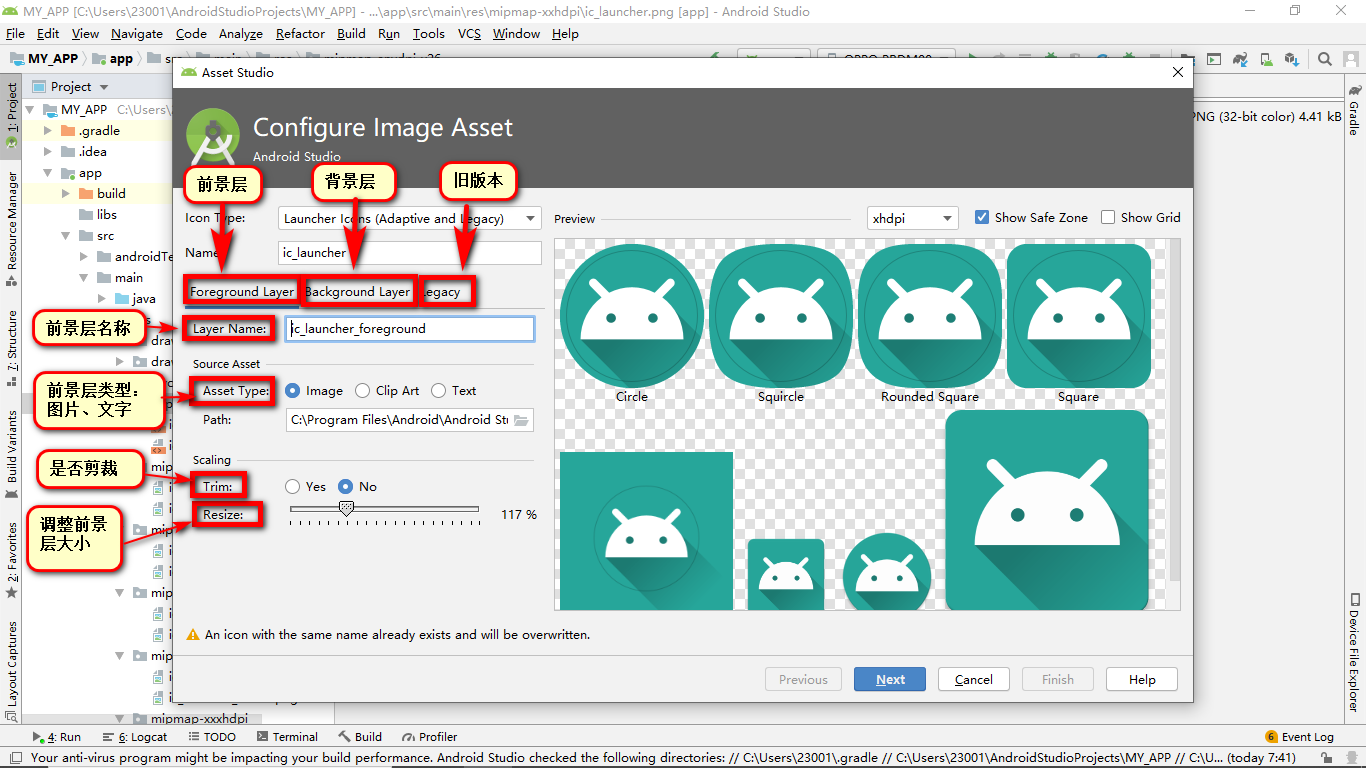Switch to the Foreground Layer tab
The image size is (1366, 768).
(x=242, y=292)
